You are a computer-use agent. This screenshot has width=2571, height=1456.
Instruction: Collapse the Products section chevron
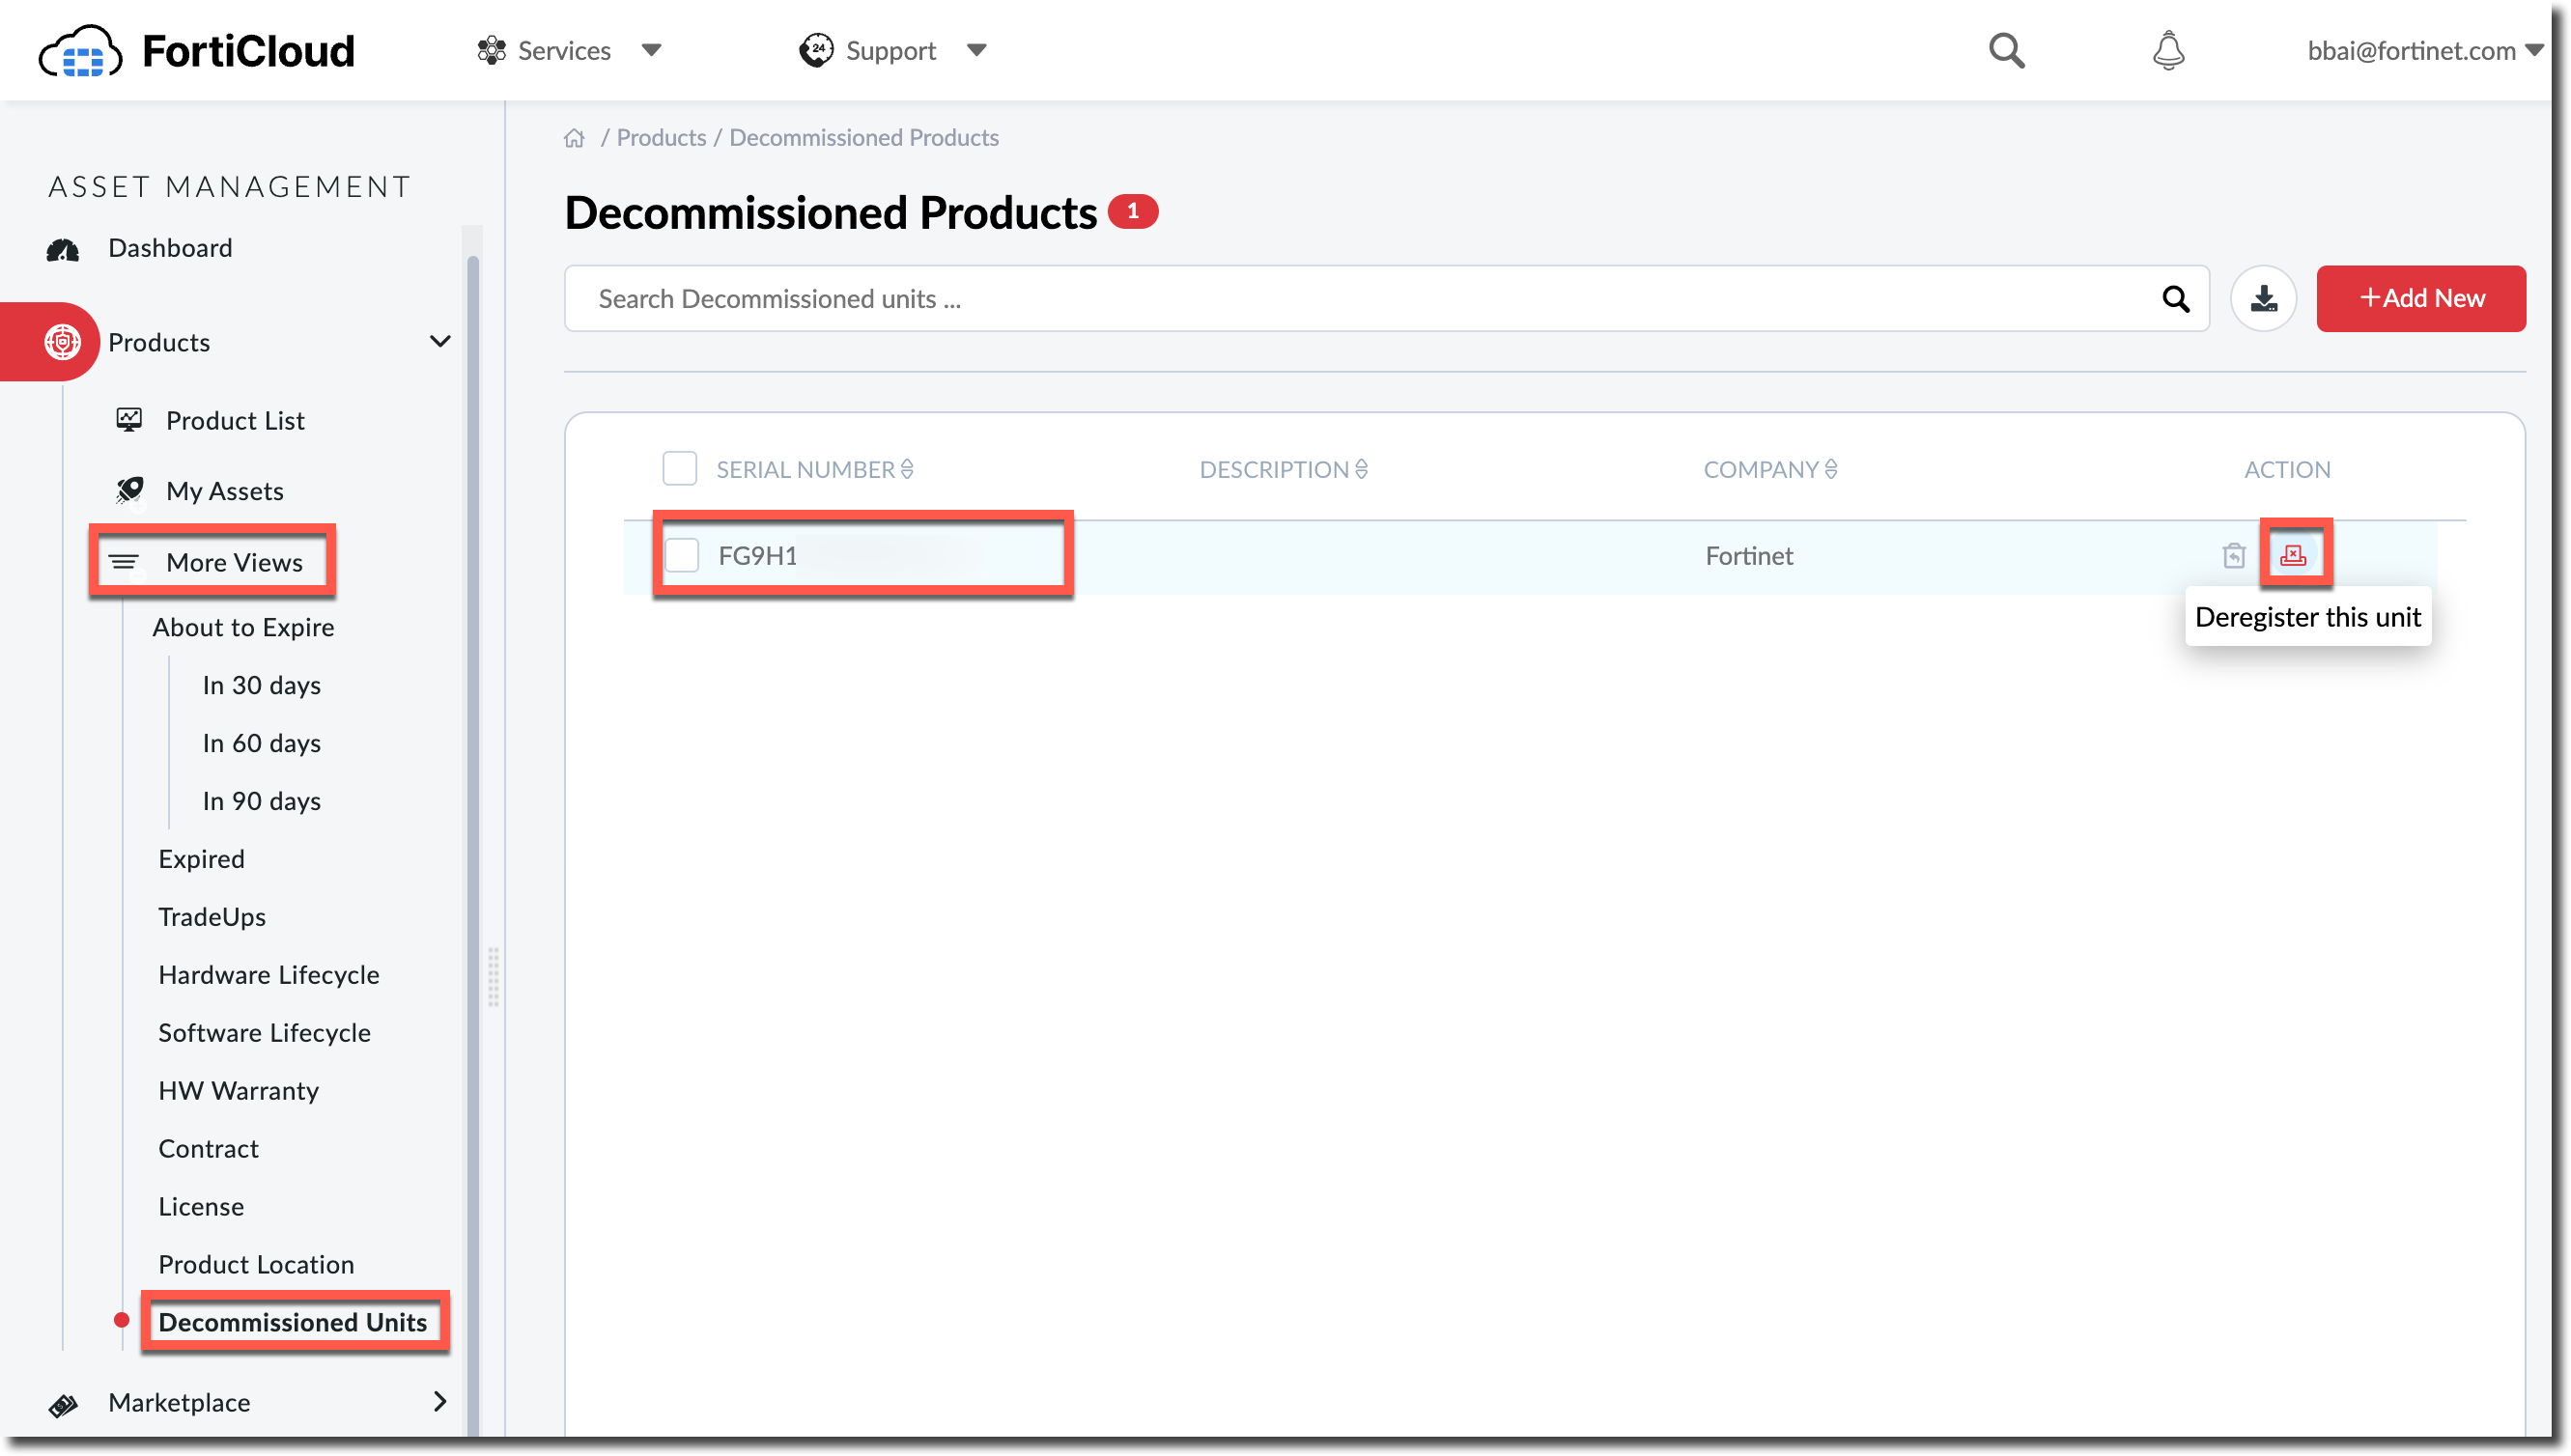click(440, 342)
